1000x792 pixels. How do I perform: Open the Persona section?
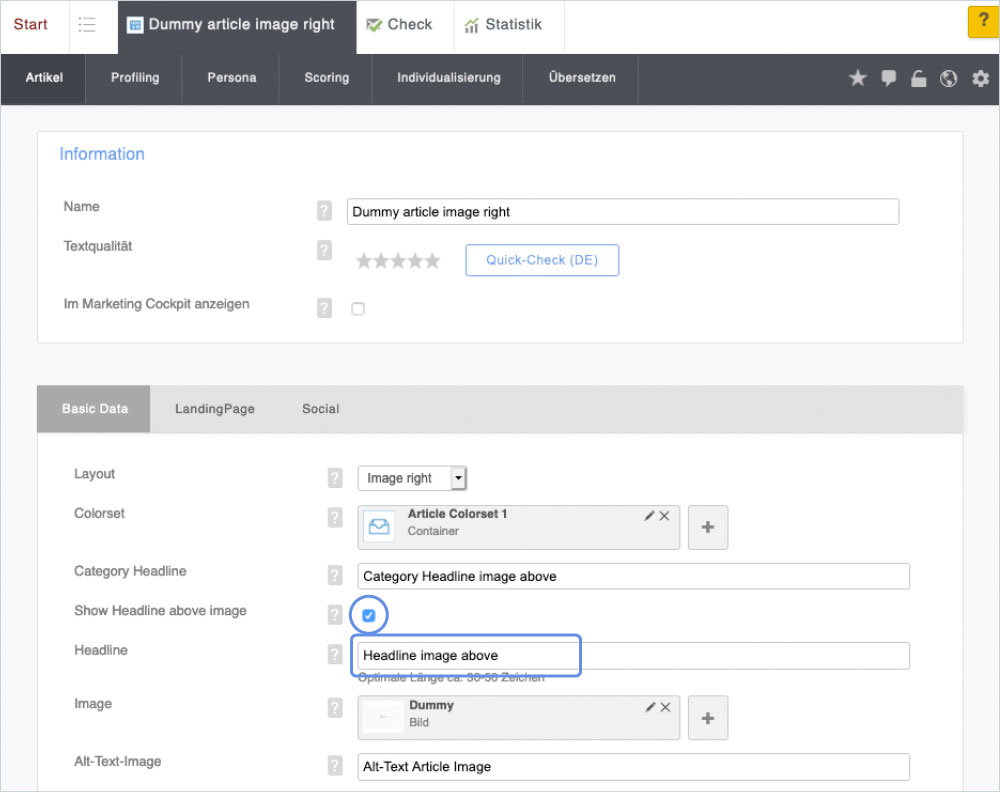pos(232,78)
